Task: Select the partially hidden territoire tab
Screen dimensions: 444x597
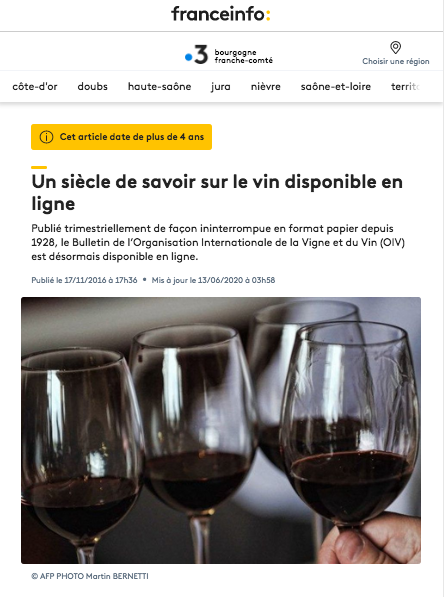Action: click(405, 86)
